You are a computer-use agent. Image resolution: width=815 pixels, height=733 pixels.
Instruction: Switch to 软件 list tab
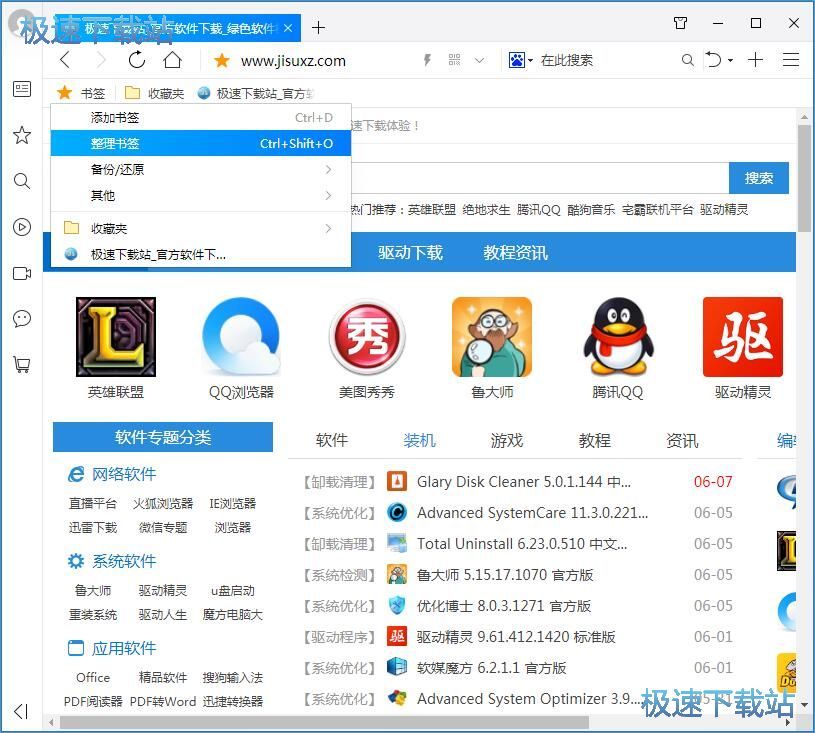tap(332, 440)
